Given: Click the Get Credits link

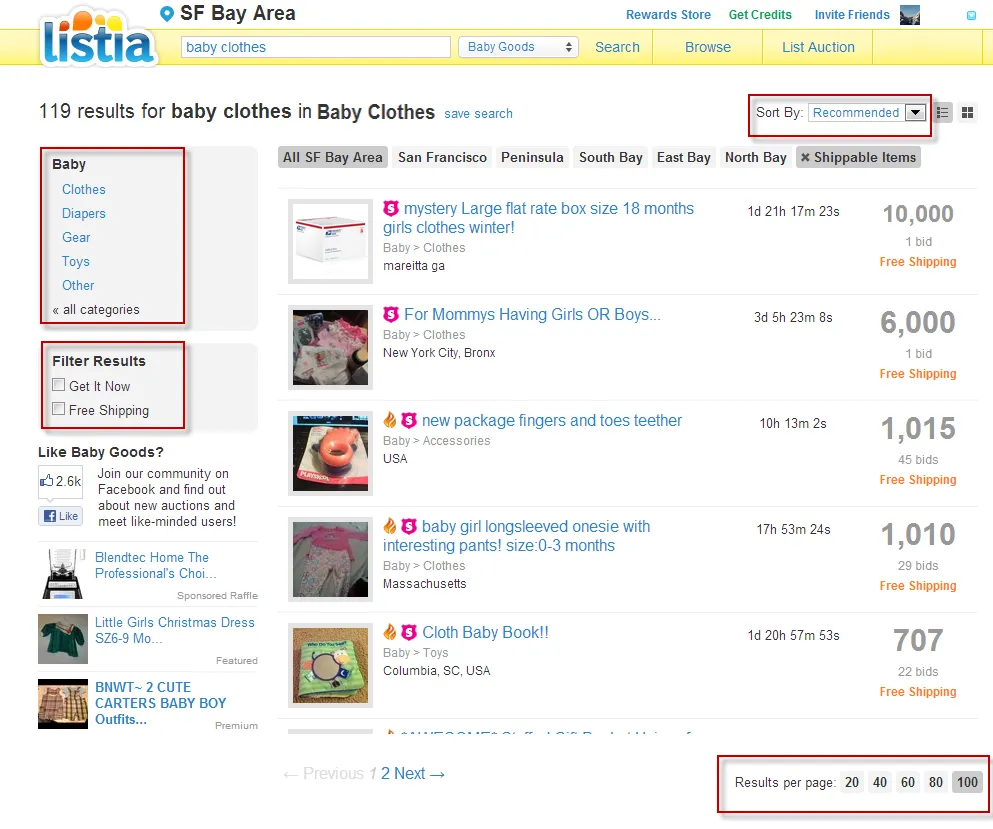Looking at the screenshot, I should click(760, 15).
